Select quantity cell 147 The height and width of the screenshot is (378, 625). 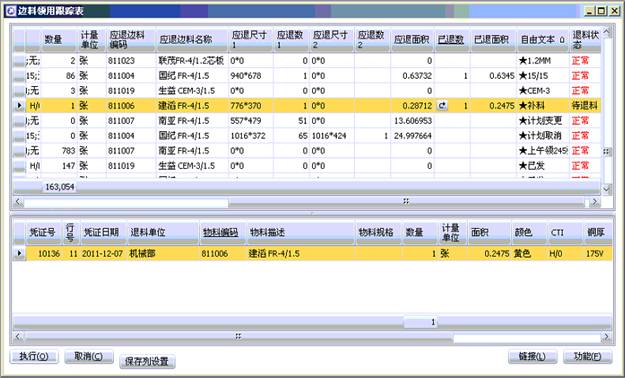(58, 166)
